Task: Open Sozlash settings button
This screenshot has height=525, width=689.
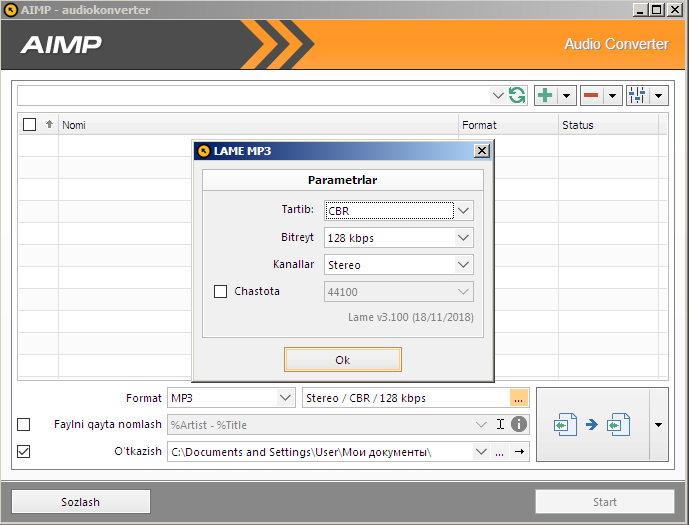Action: click(81, 502)
